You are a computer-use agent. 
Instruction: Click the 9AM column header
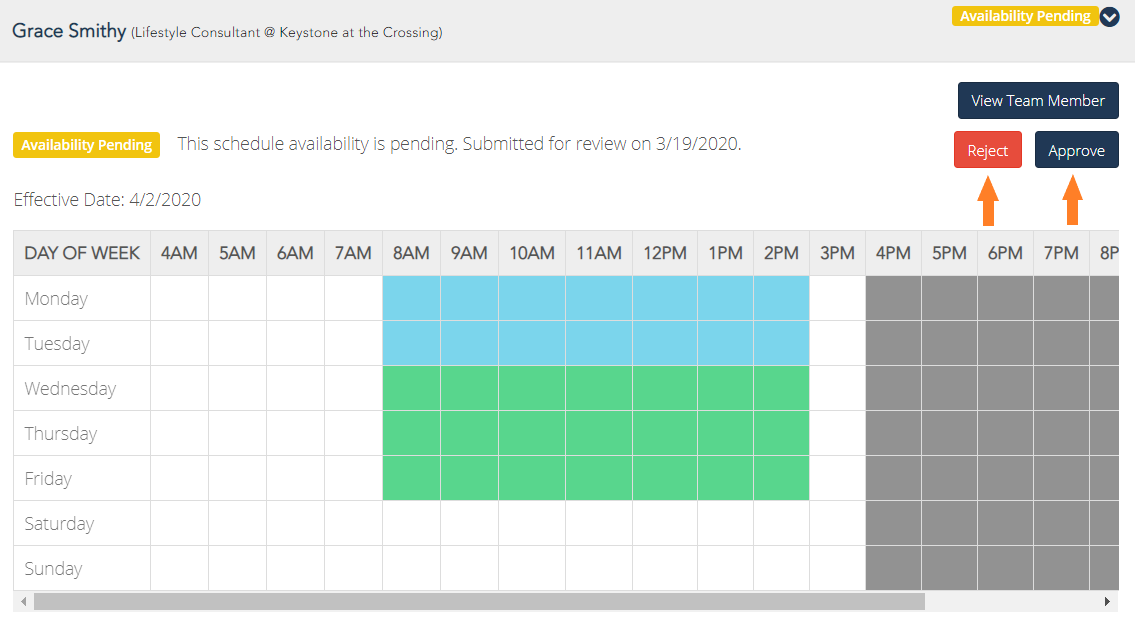[x=469, y=253]
